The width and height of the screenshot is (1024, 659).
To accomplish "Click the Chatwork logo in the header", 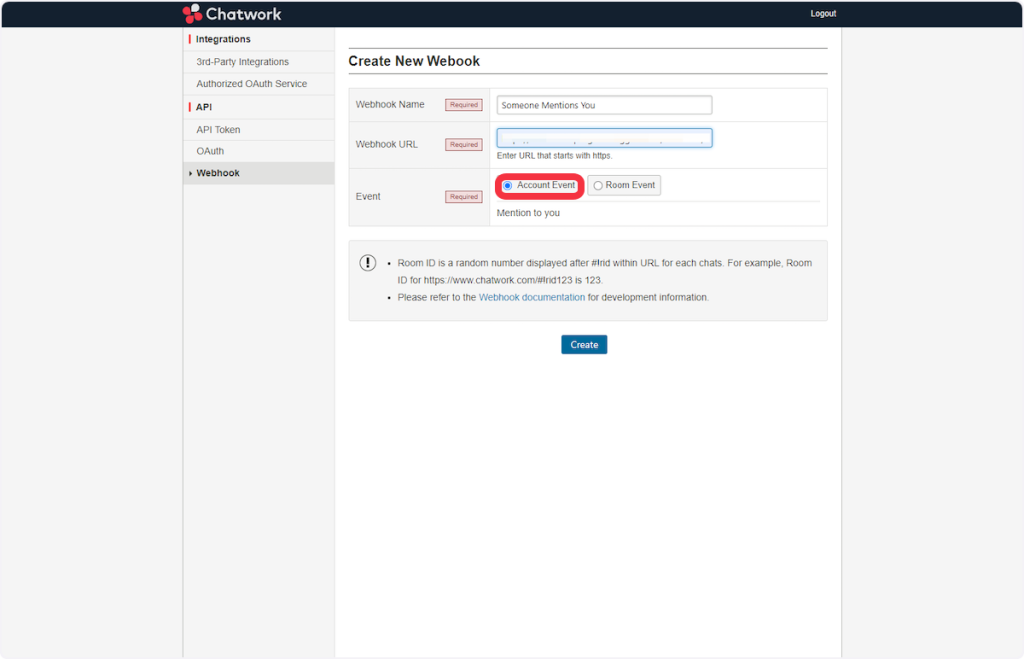I will tap(232, 14).
